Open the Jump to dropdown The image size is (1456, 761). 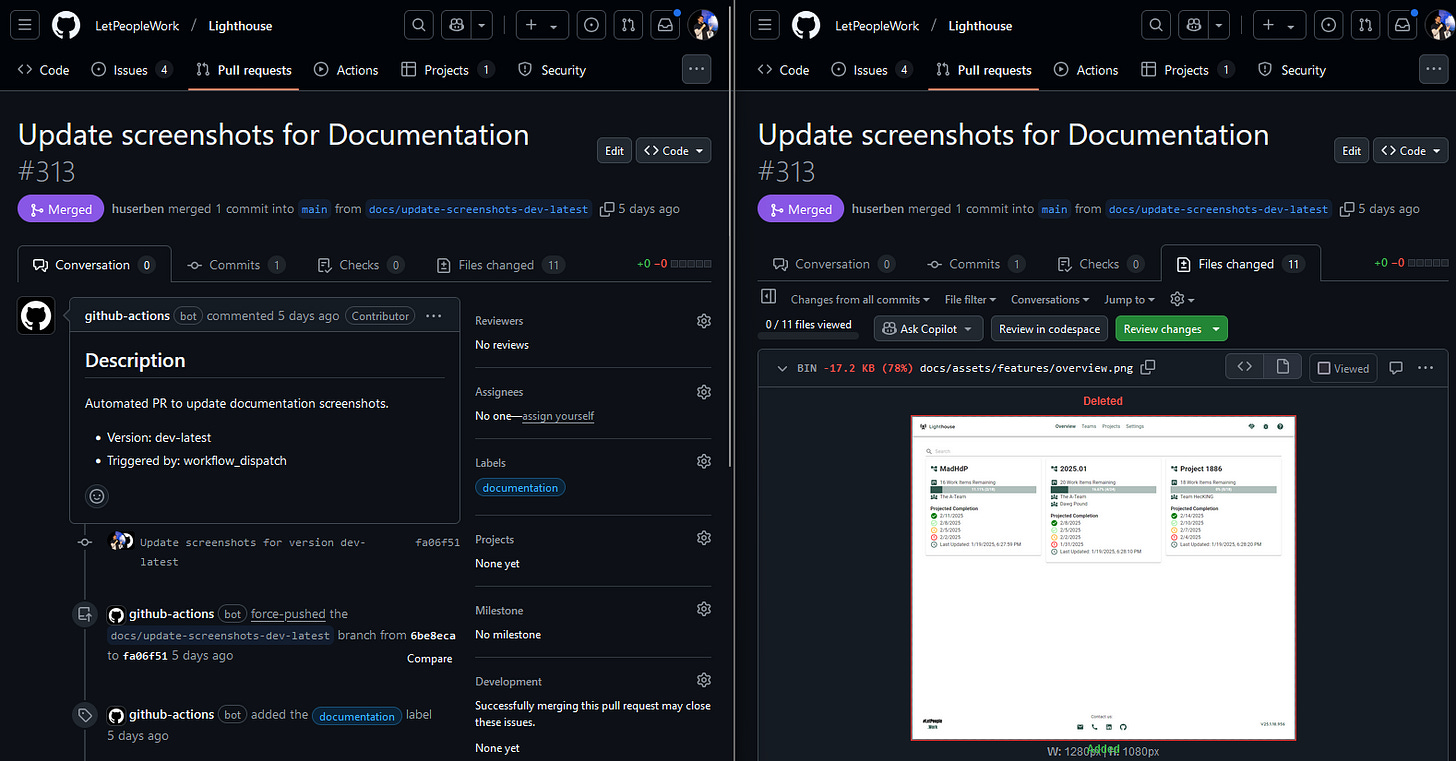click(x=1129, y=299)
